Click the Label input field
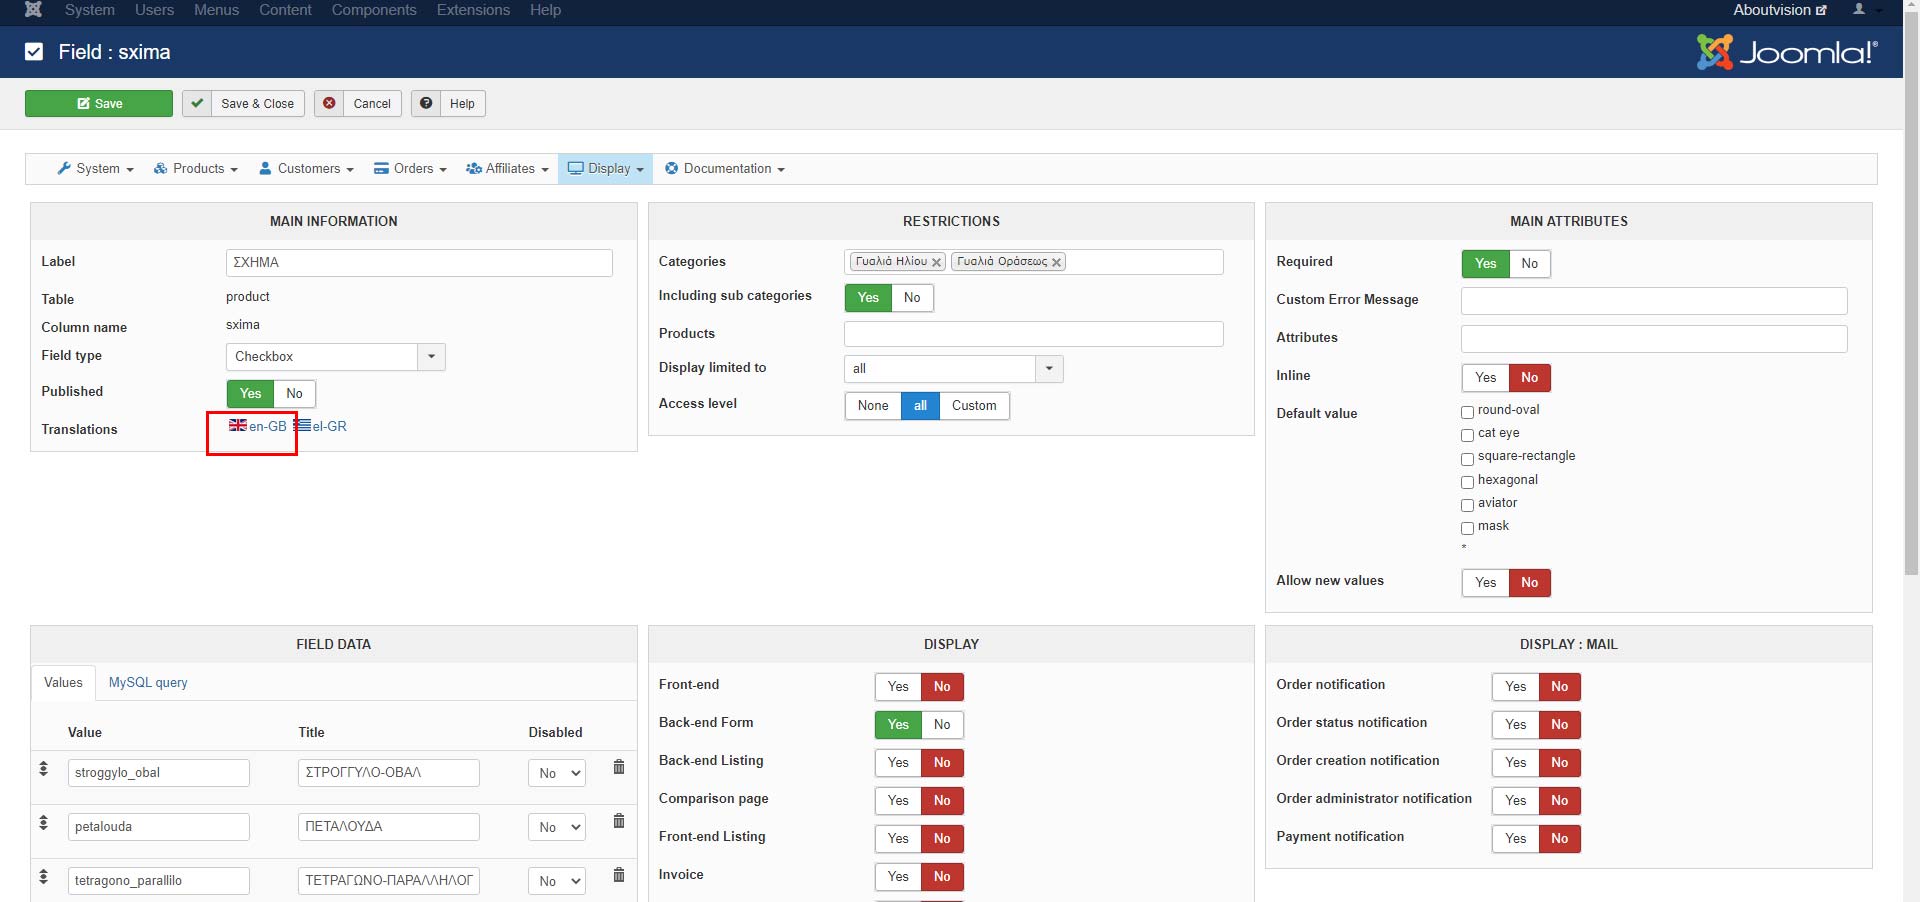The image size is (1920, 902). tap(419, 263)
